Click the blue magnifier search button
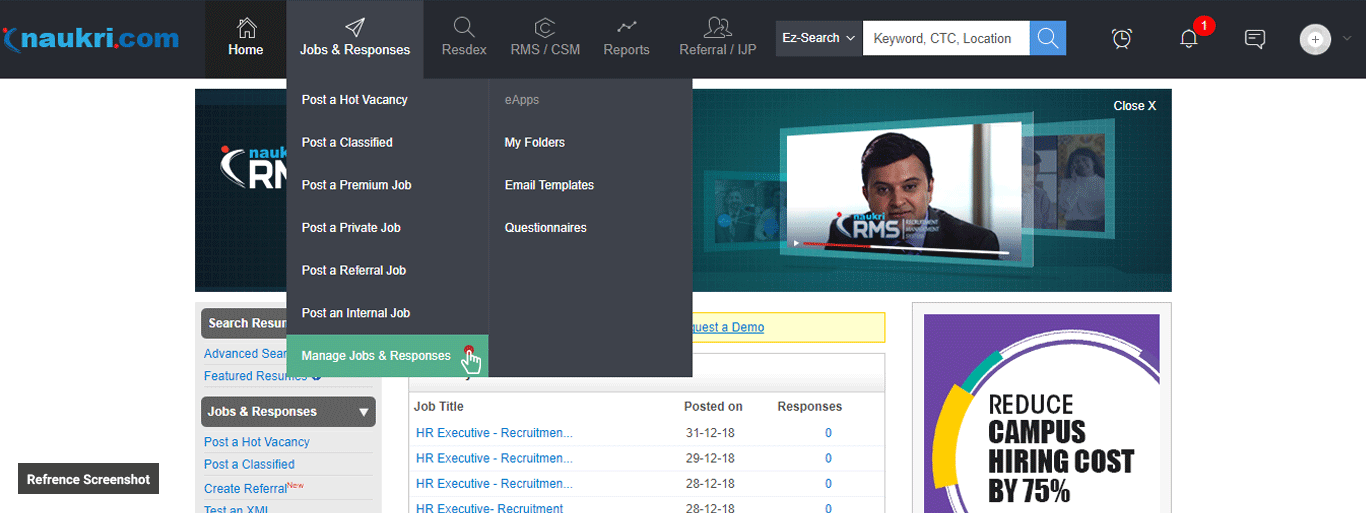The height and width of the screenshot is (513, 1366). (x=1047, y=38)
